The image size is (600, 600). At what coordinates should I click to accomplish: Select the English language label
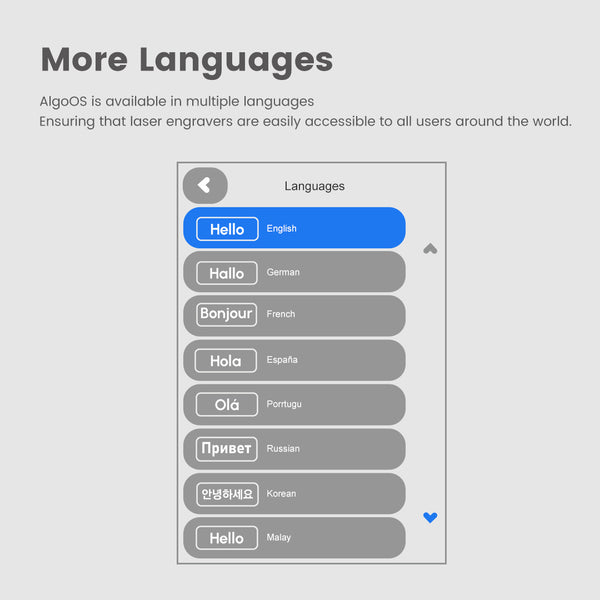(281, 229)
